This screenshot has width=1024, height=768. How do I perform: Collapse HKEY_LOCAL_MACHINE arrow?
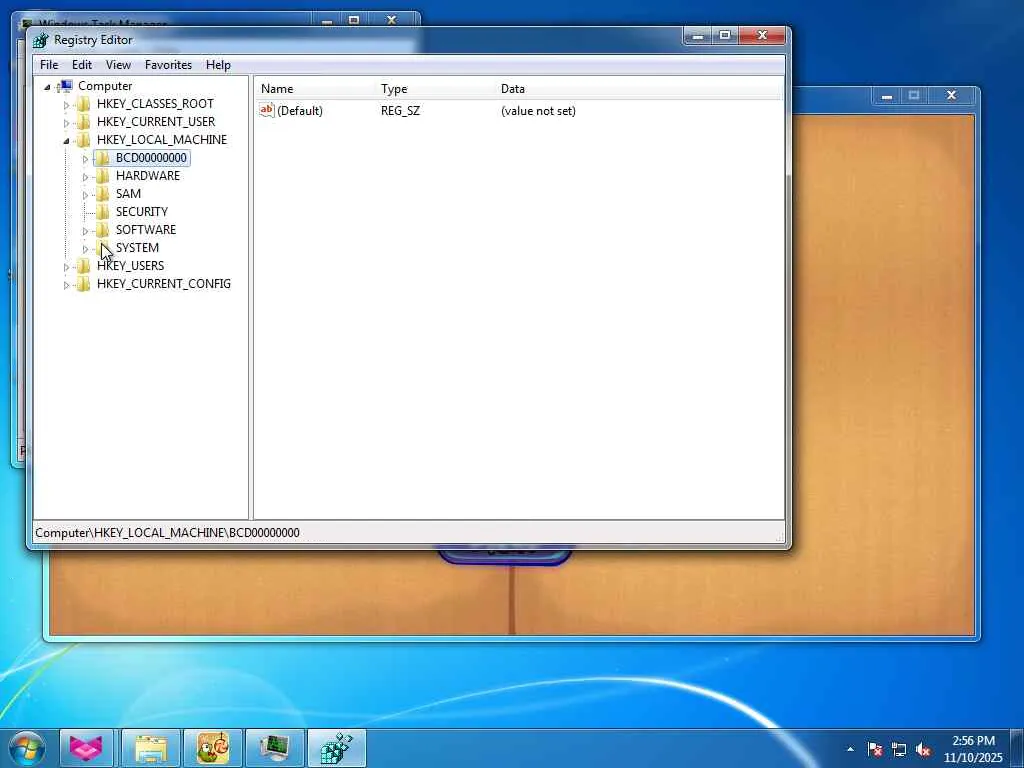[x=66, y=140]
